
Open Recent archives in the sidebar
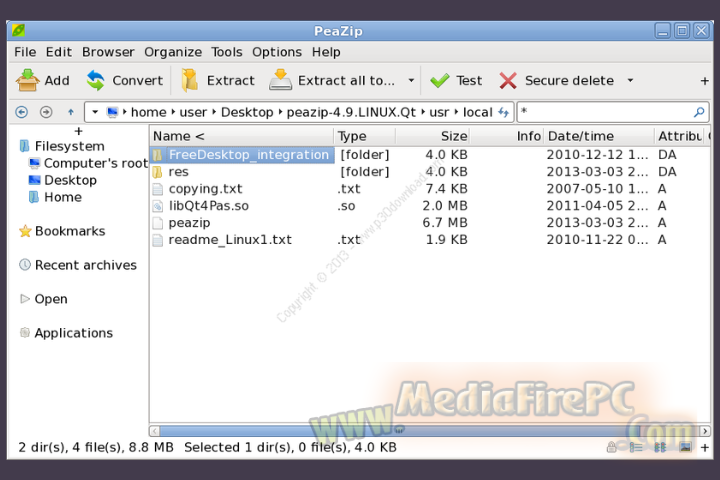[78, 265]
